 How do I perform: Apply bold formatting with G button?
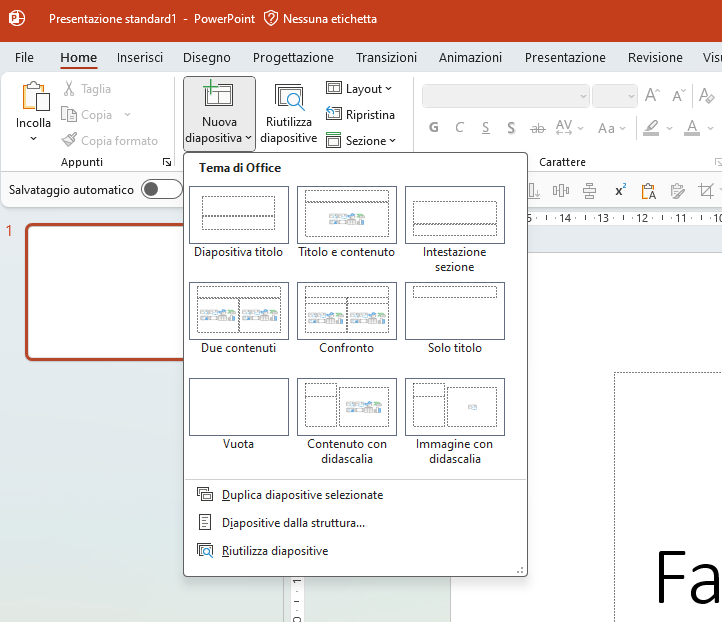coord(434,128)
